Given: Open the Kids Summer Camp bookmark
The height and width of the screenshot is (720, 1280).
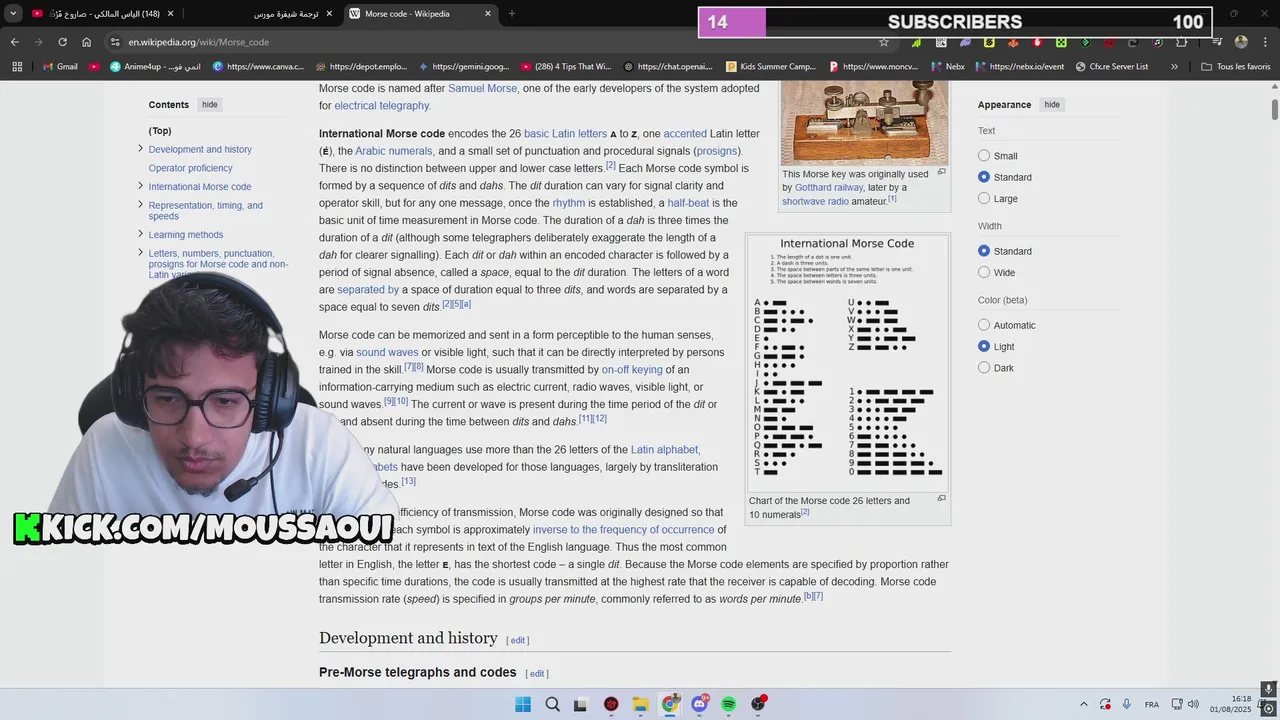Looking at the screenshot, I should (x=771, y=66).
